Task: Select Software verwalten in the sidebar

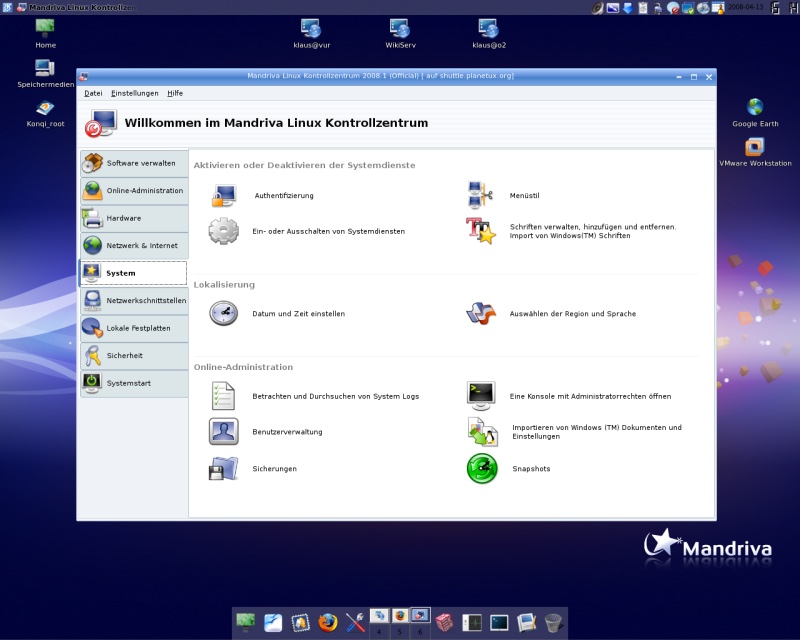Action: (x=134, y=163)
